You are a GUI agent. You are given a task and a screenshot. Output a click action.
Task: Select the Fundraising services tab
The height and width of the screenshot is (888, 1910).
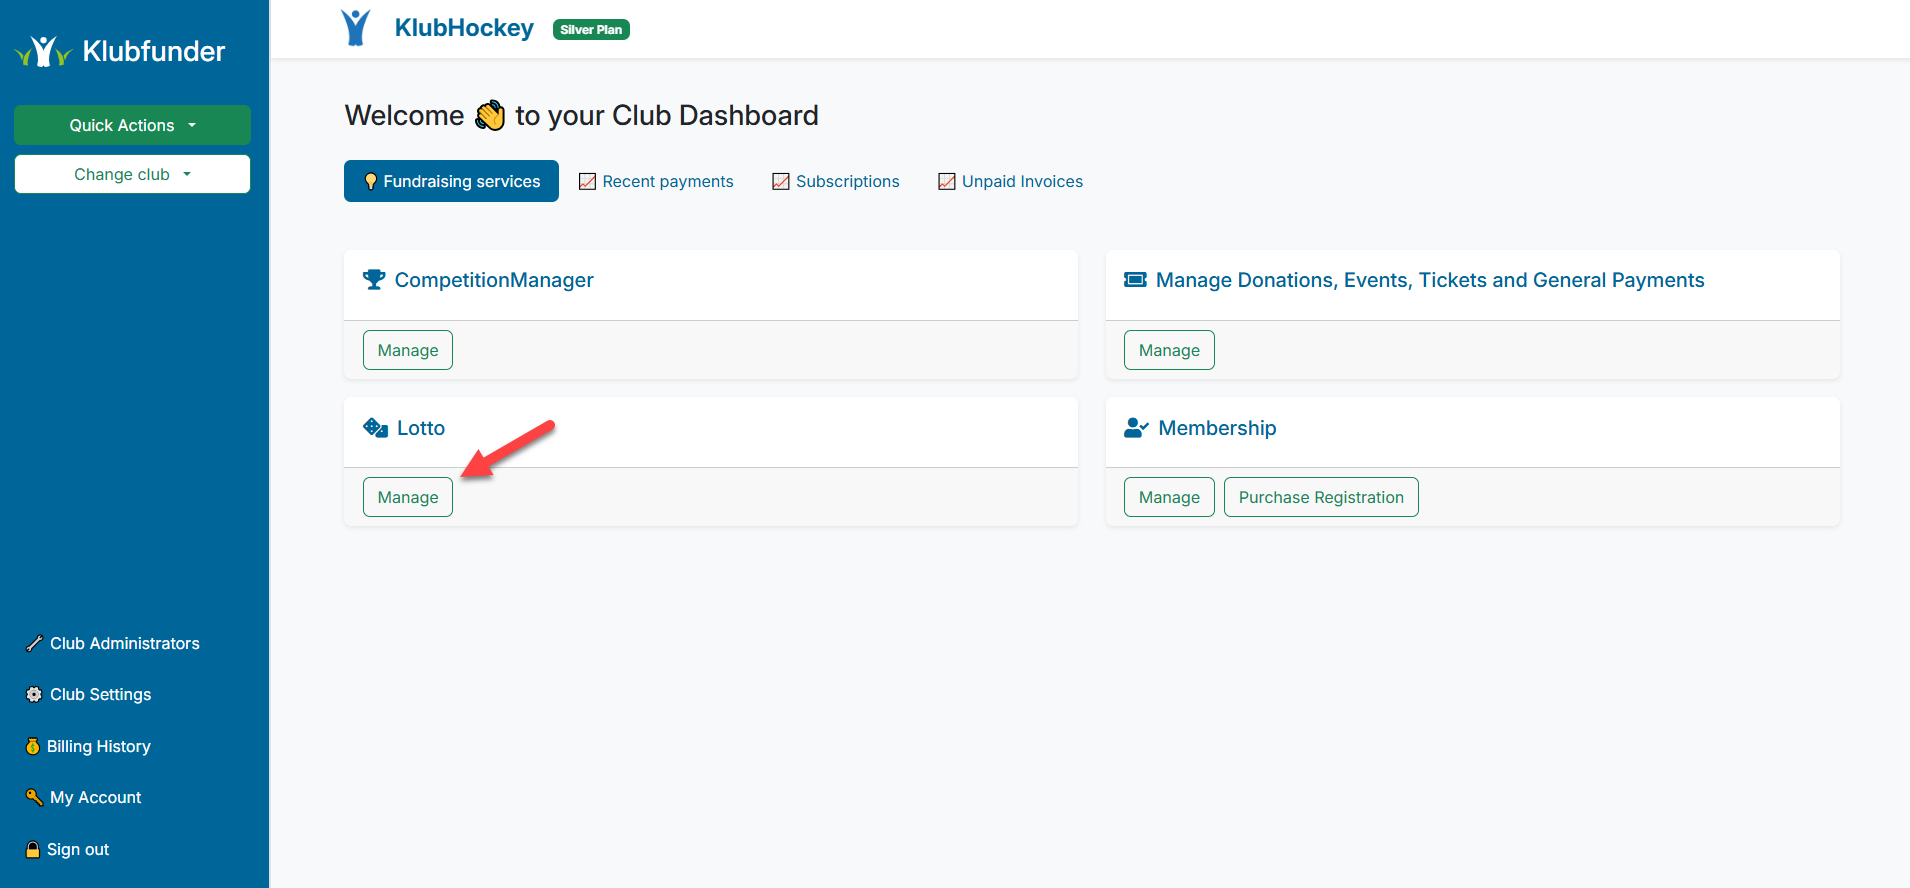[x=451, y=181]
